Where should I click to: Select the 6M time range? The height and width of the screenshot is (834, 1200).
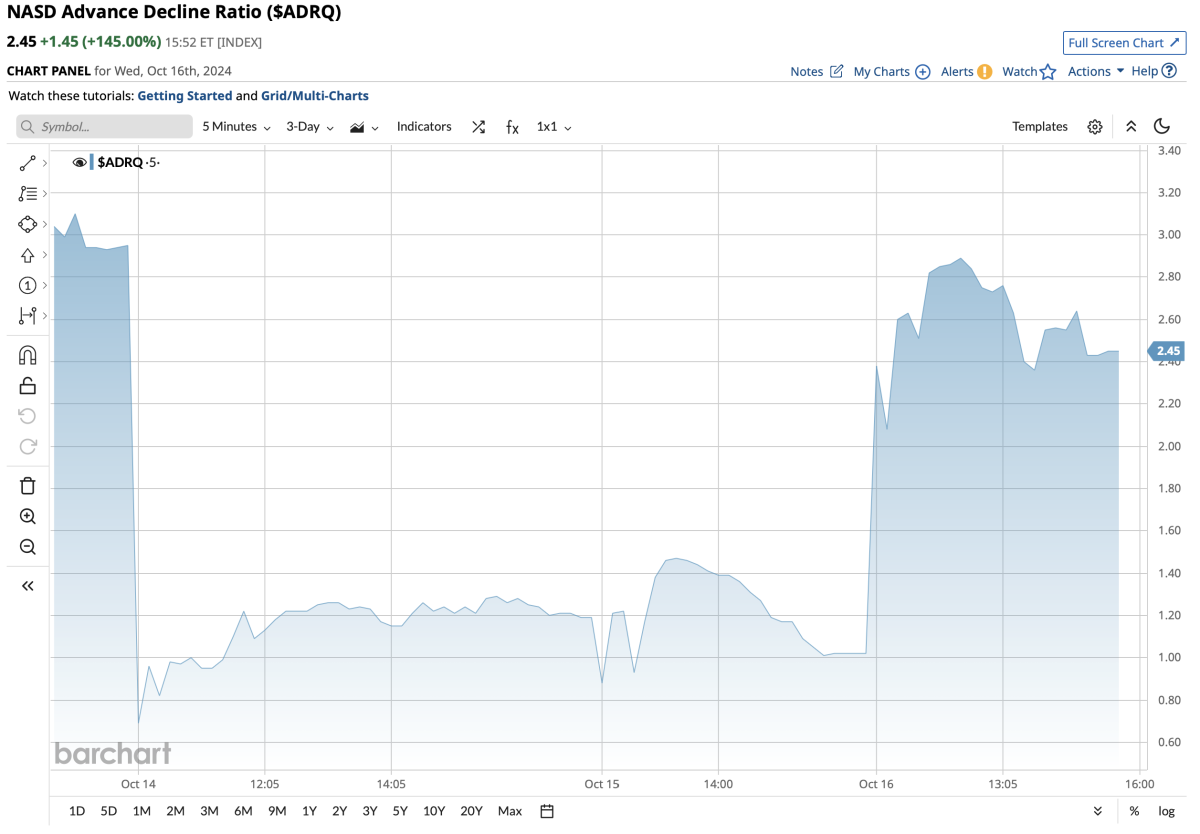click(243, 811)
